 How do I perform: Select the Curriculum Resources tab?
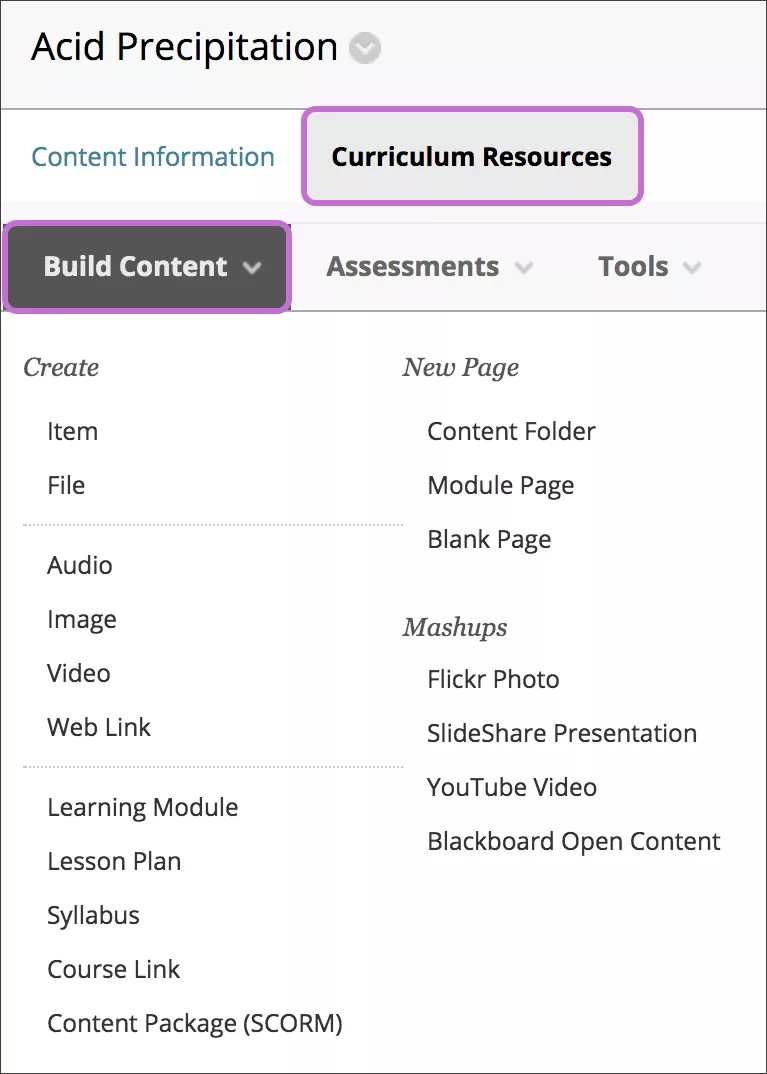click(x=471, y=157)
